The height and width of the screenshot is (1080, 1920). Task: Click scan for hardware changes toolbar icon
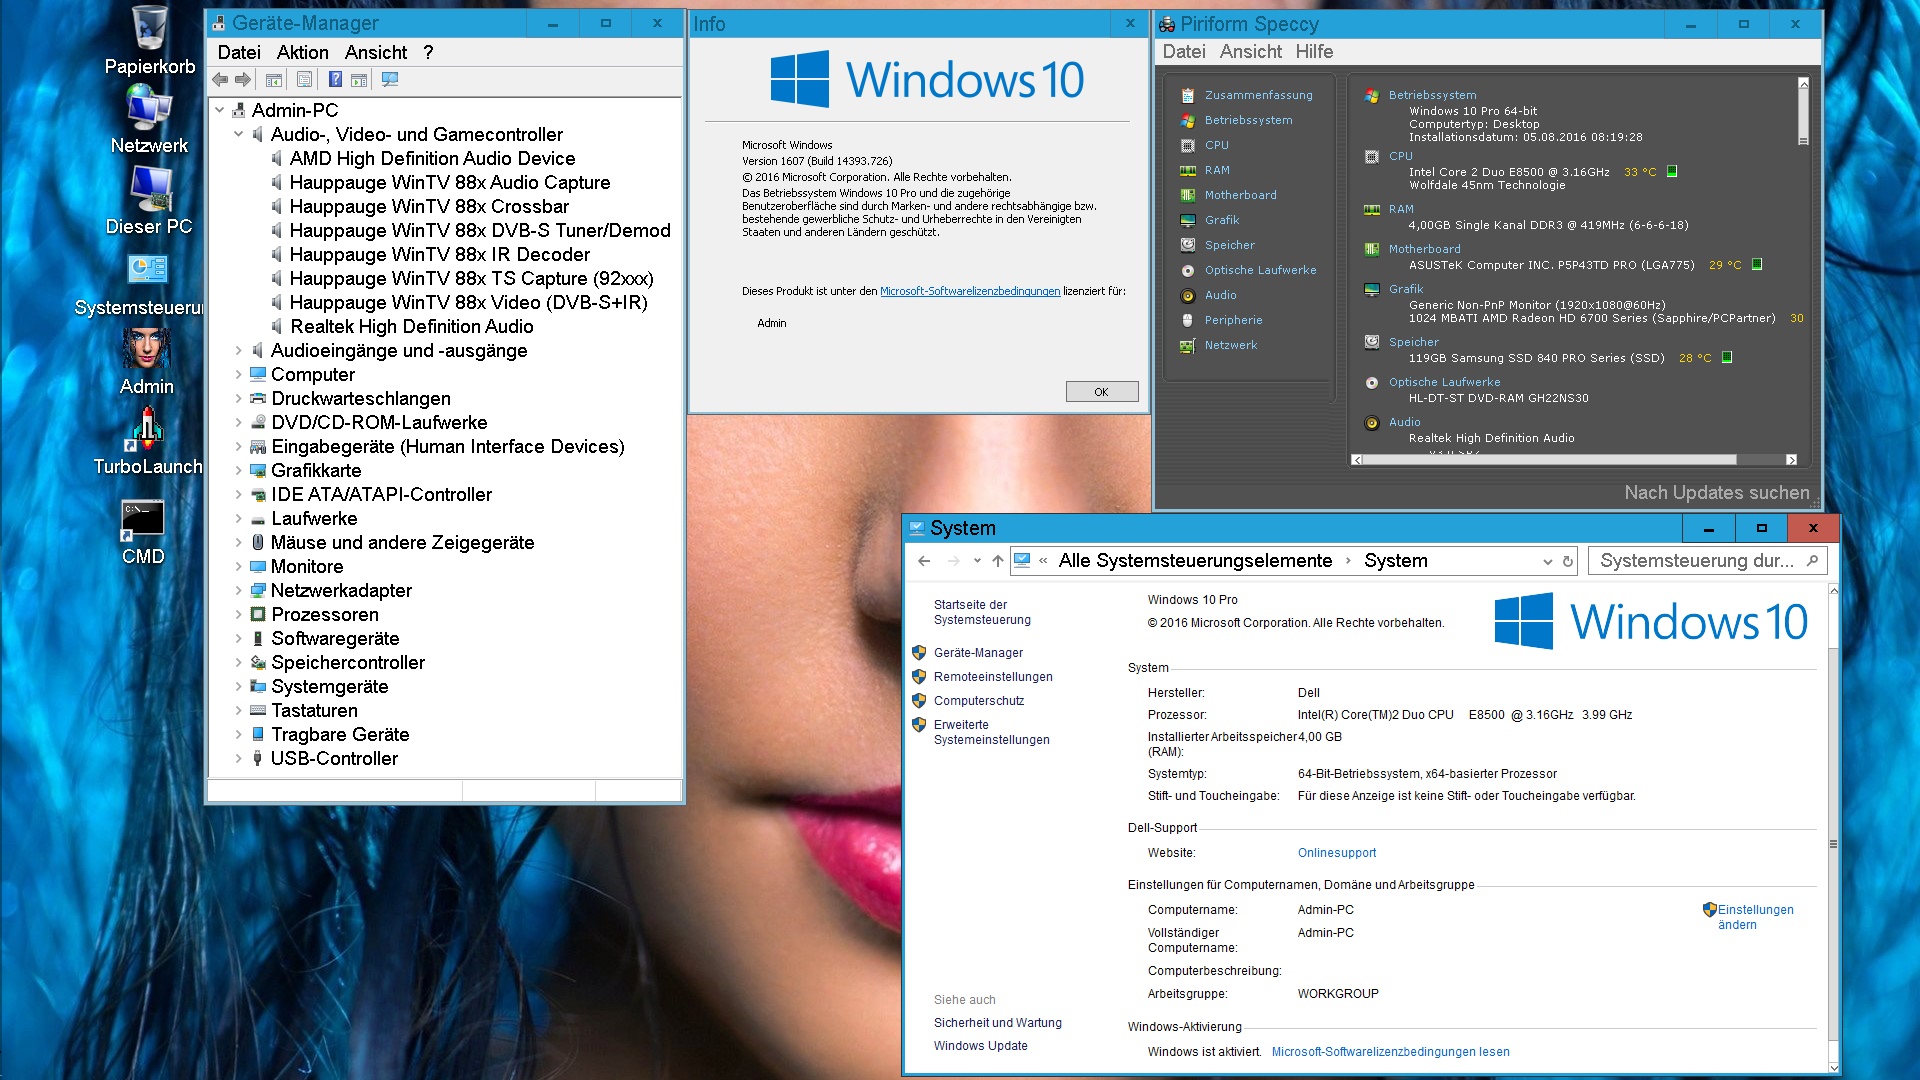click(390, 80)
